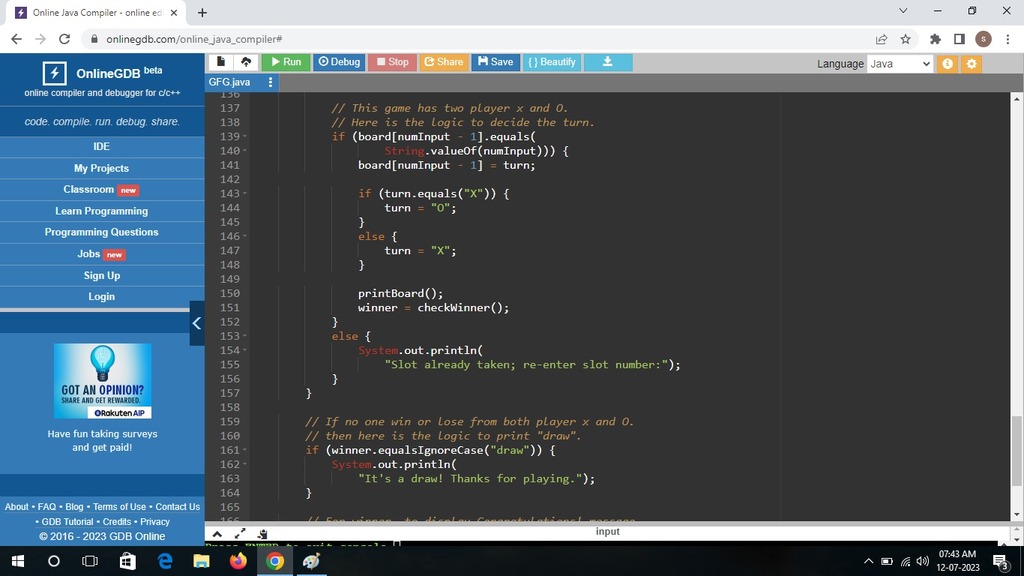Viewport: 1024px width, 576px height.
Task: Open the About footer link
Action: [x=16, y=507]
